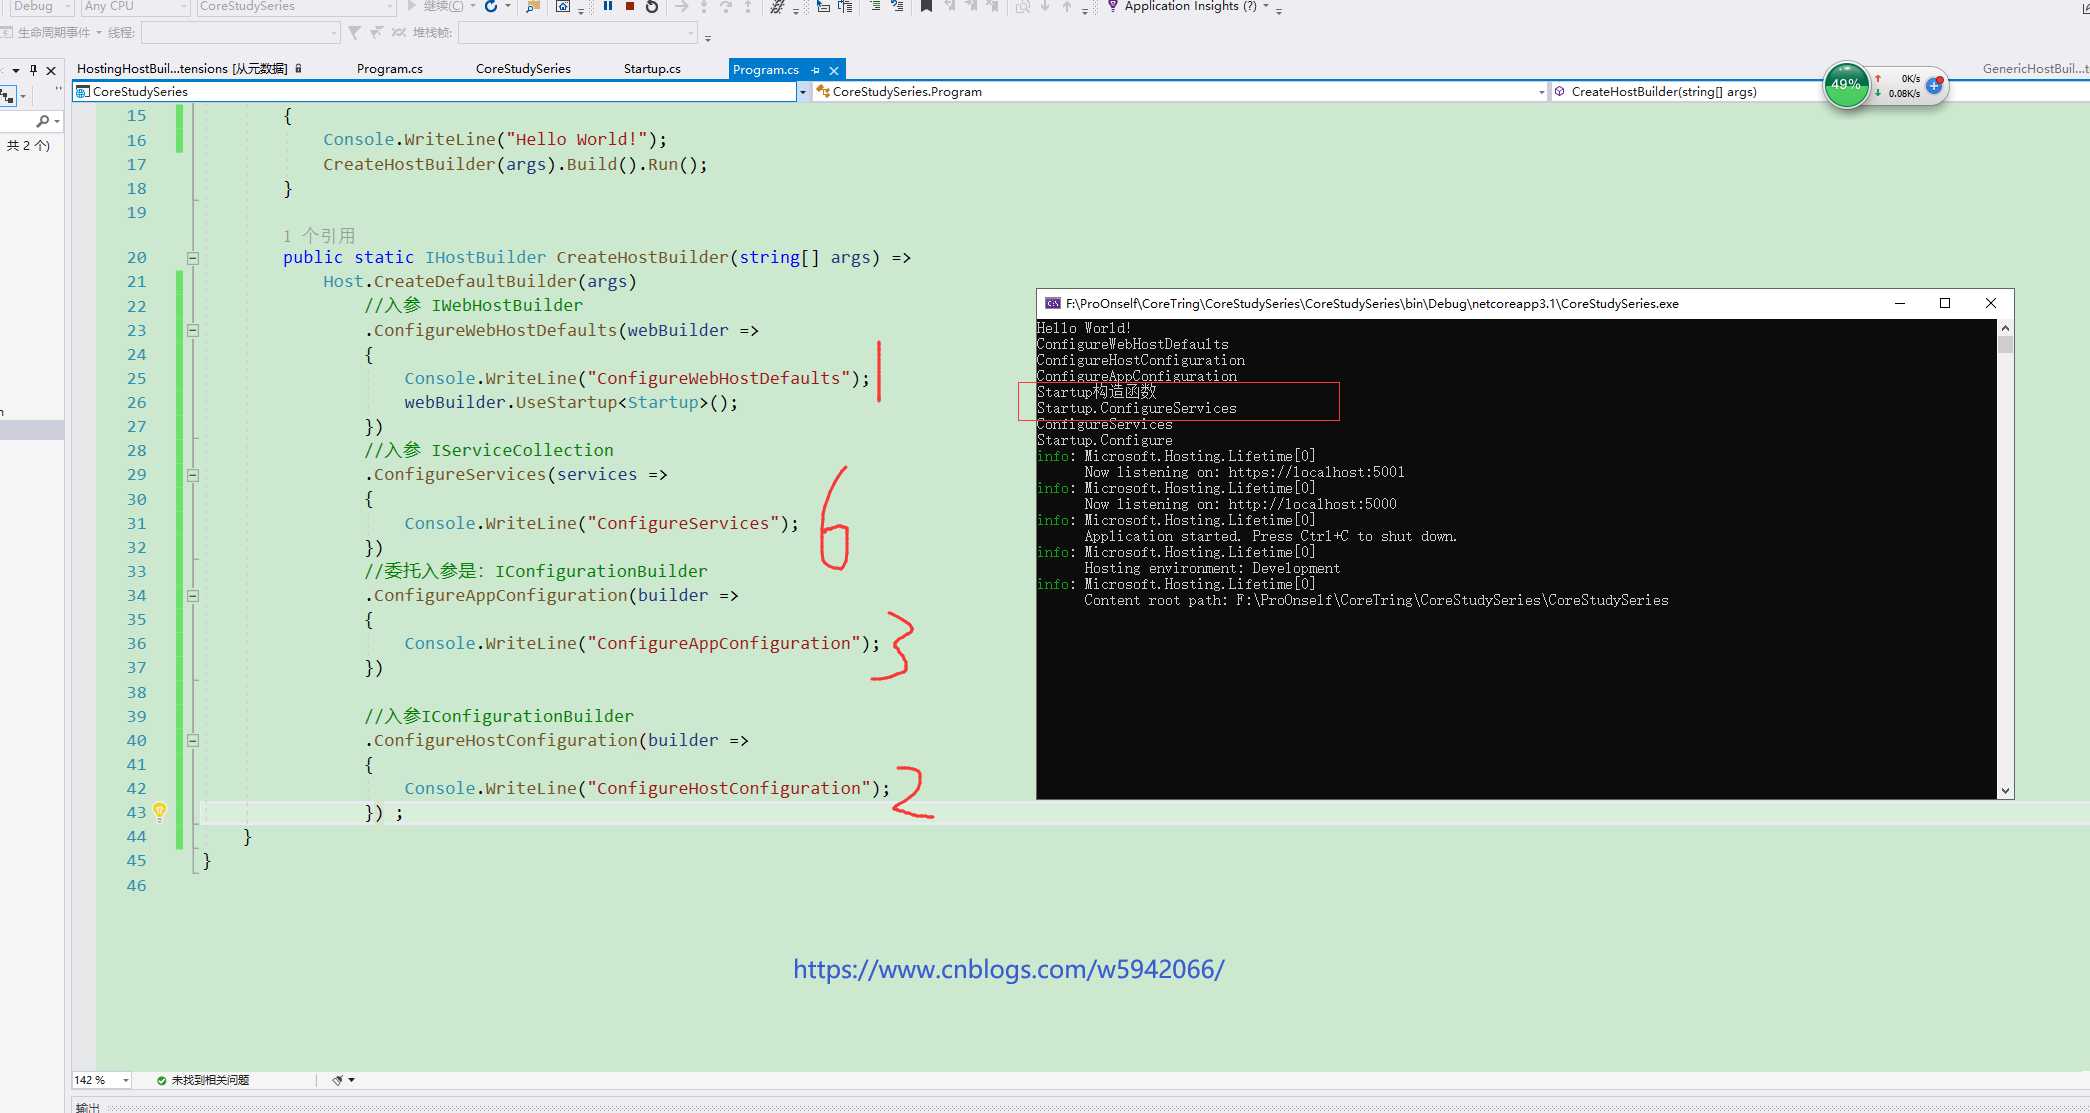Close the left side panel

coord(51,70)
